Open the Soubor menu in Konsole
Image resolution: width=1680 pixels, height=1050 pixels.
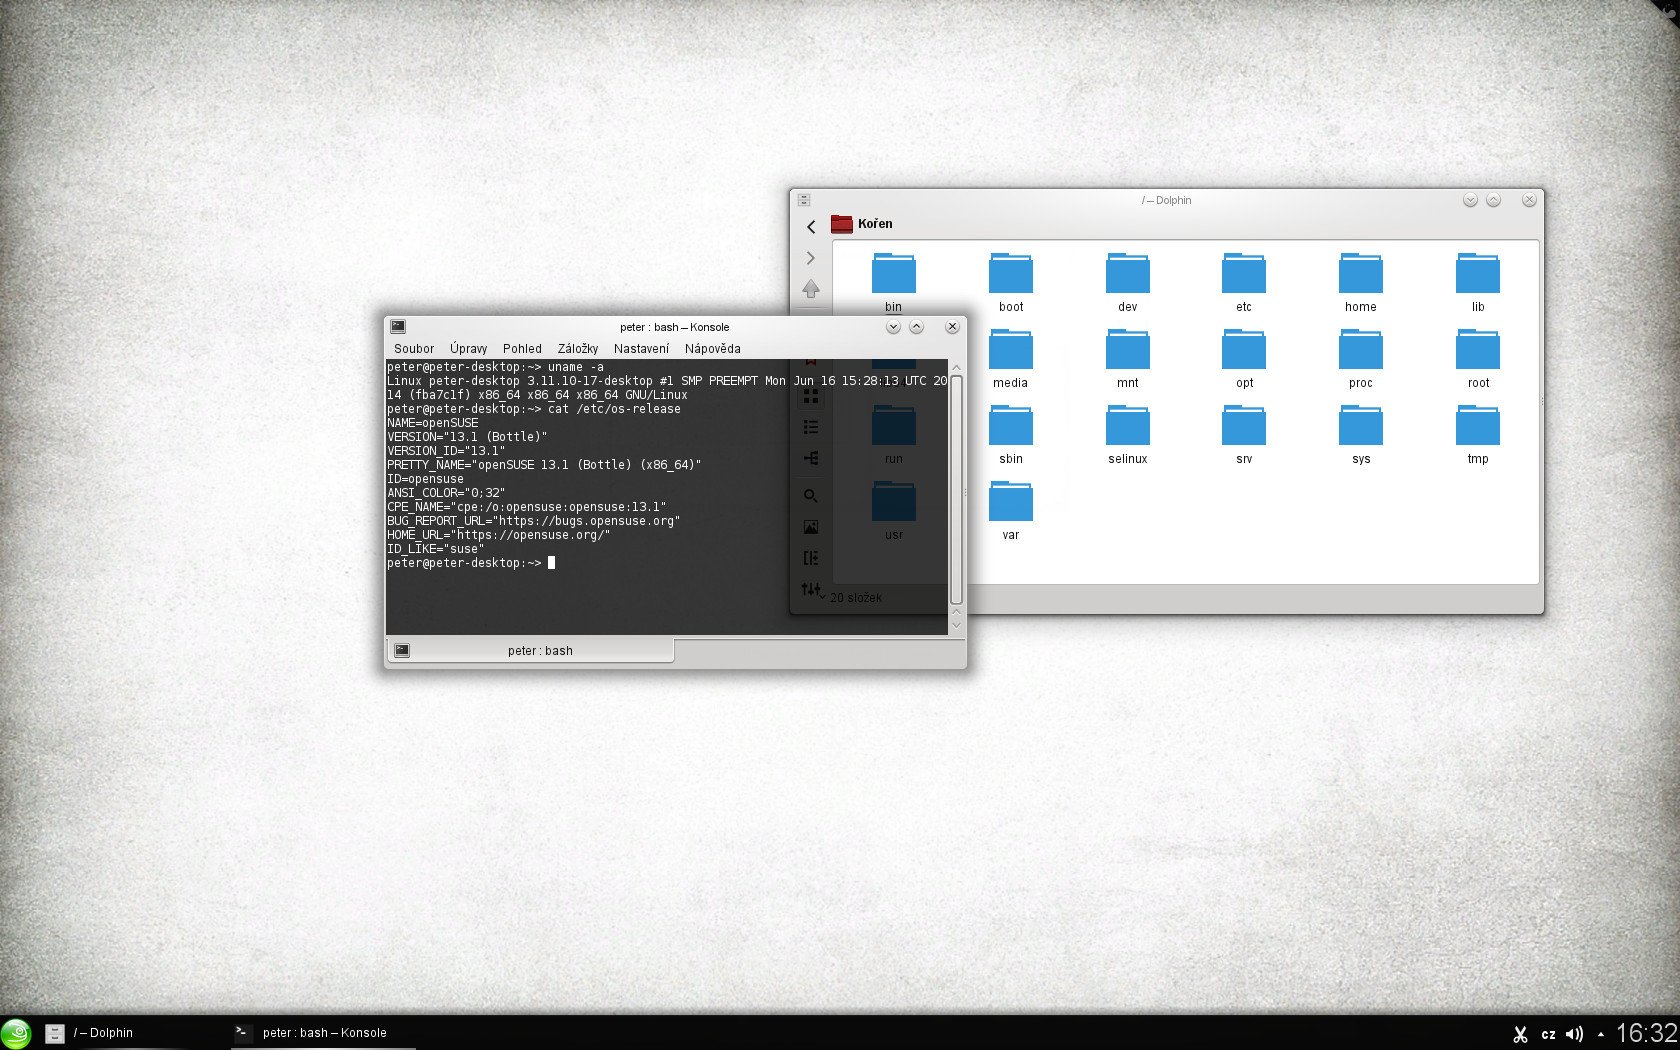[x=414, y=349]
